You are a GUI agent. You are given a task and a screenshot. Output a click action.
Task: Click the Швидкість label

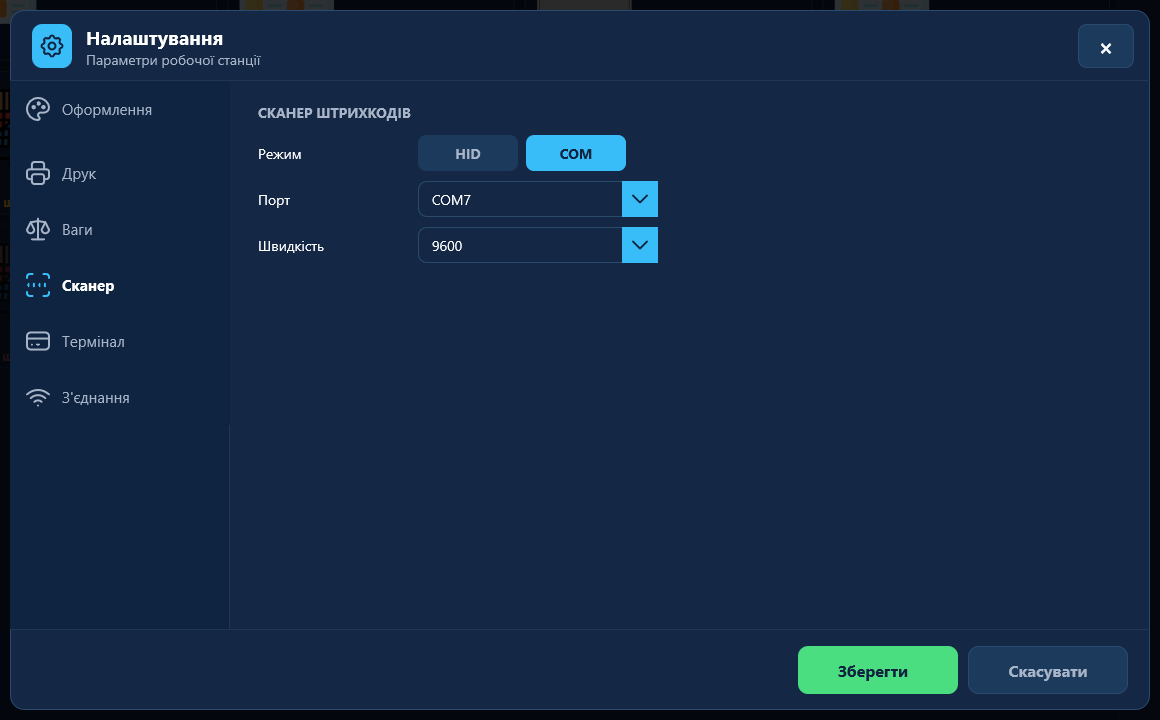[x=291, y=246]
